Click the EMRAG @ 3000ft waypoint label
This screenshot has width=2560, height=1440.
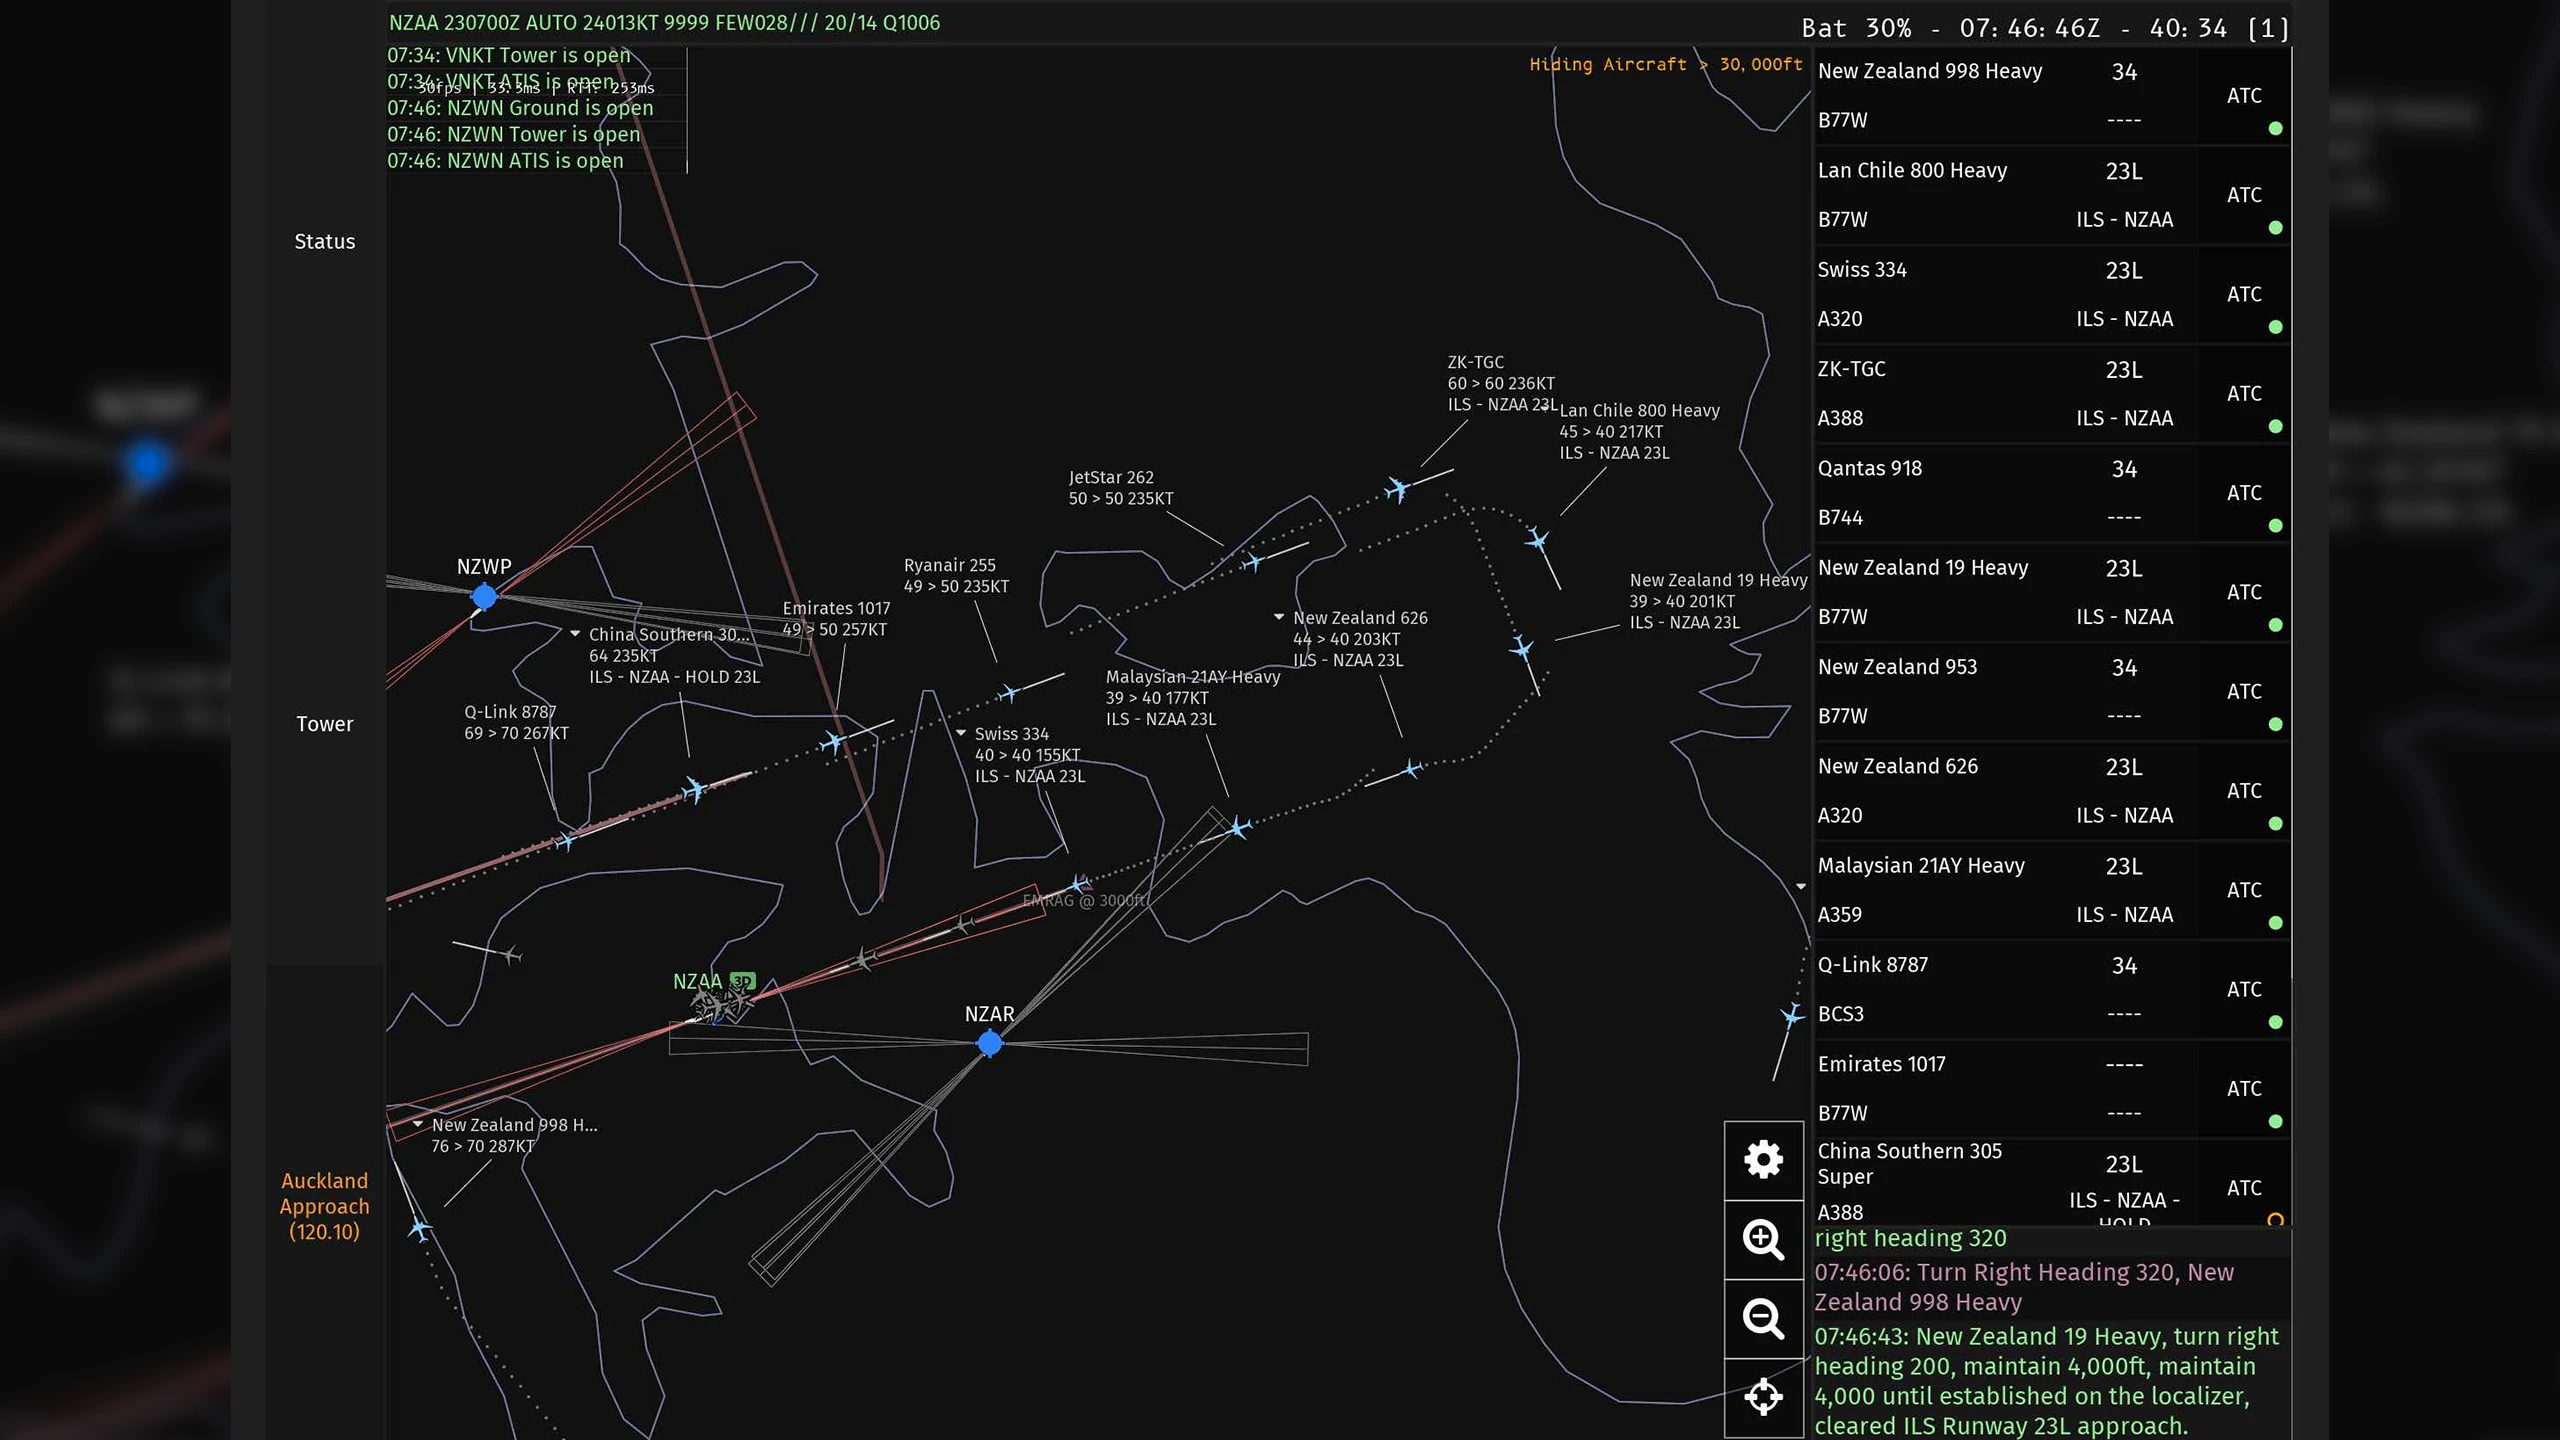1085,900
